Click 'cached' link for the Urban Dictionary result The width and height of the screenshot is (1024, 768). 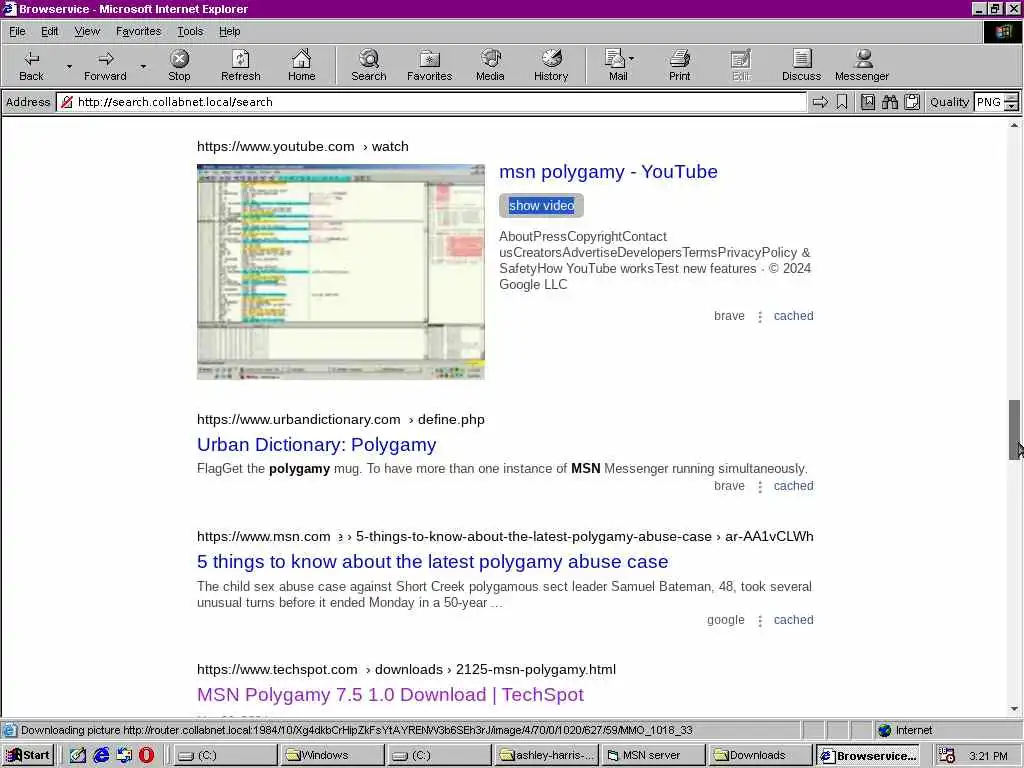pos(793,486)
